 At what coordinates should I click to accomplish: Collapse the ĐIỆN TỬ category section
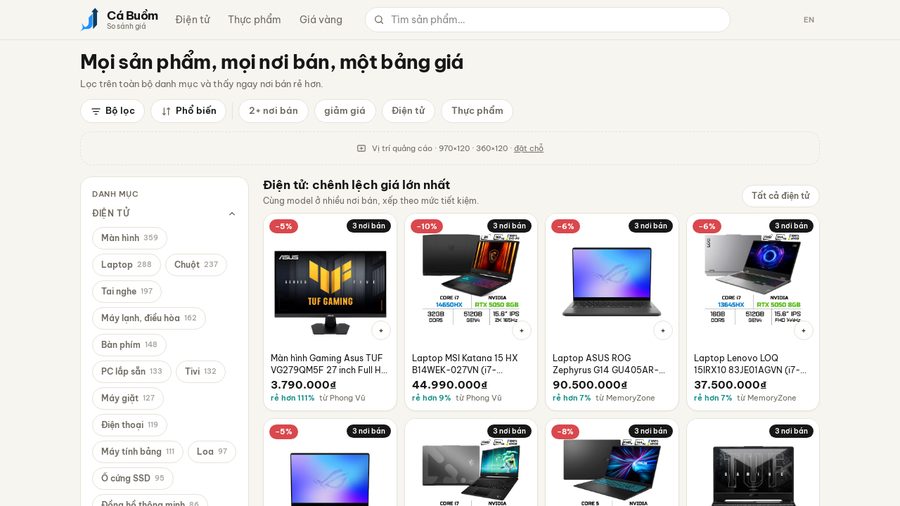[x=232, y=213]
